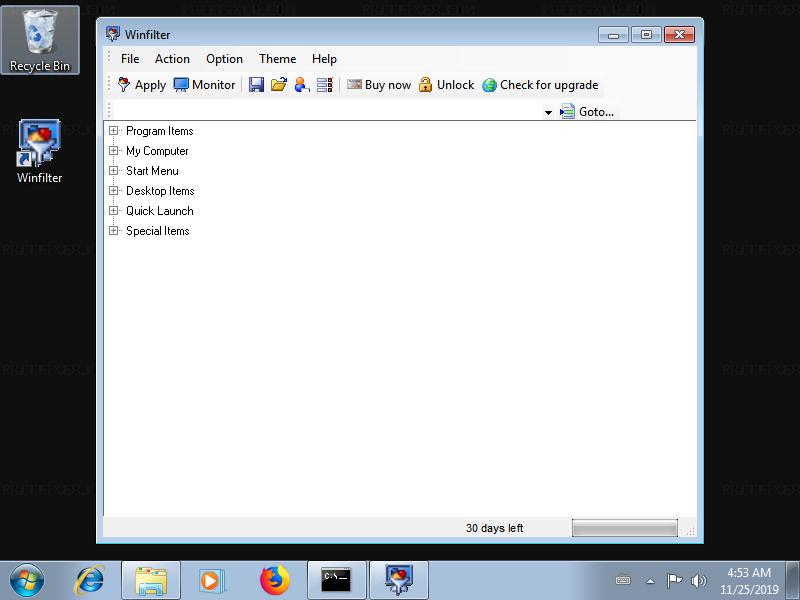Click the Winfilter taskbar button
This screenshot has width=800, height=600.
pos(398,580)
